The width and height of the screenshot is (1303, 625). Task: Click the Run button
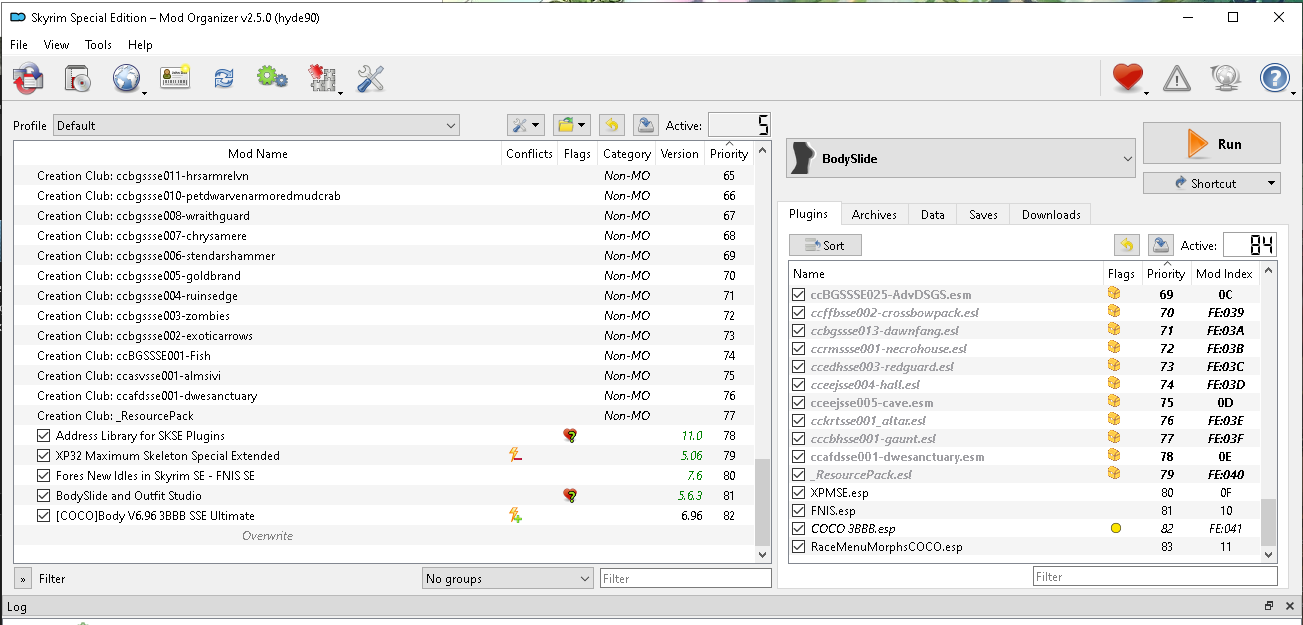click(1212, 143)
